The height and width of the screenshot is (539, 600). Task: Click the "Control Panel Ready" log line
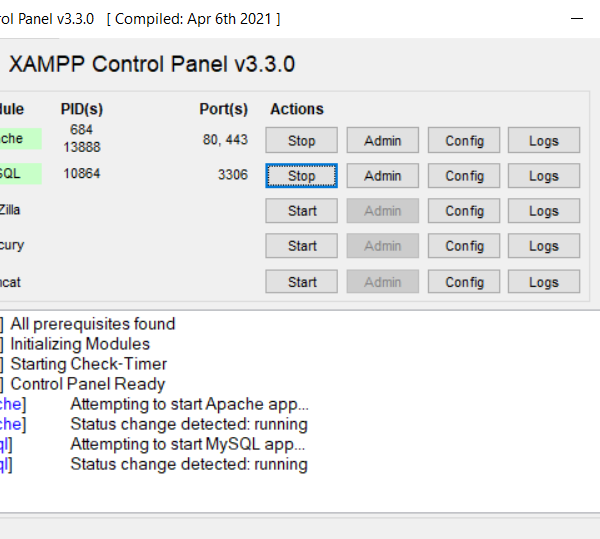(x=88, y=384)
